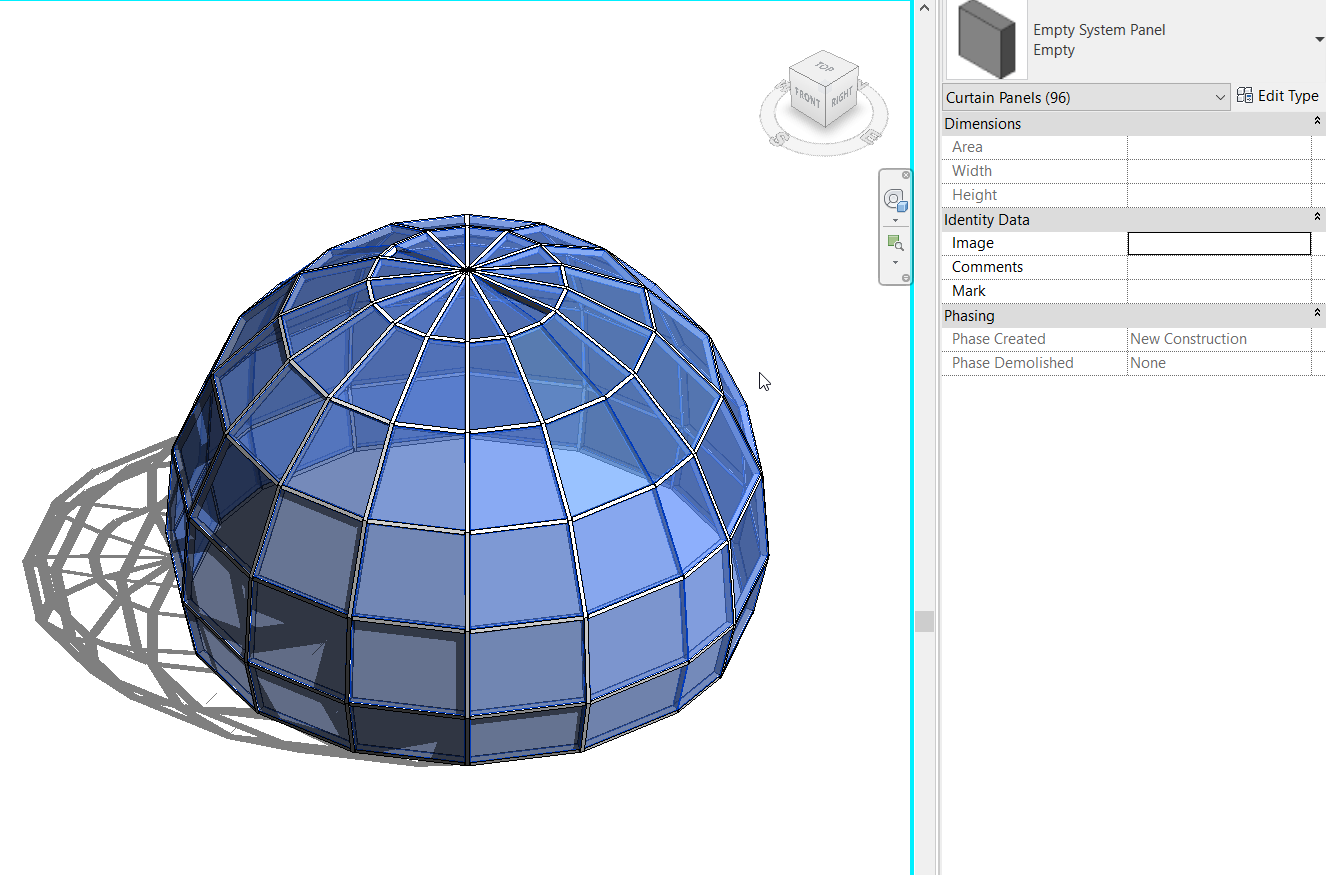This screenshot has height=875, width=1326.
Task: Close the navigation bar via its X icon
Action: point(906,174)
